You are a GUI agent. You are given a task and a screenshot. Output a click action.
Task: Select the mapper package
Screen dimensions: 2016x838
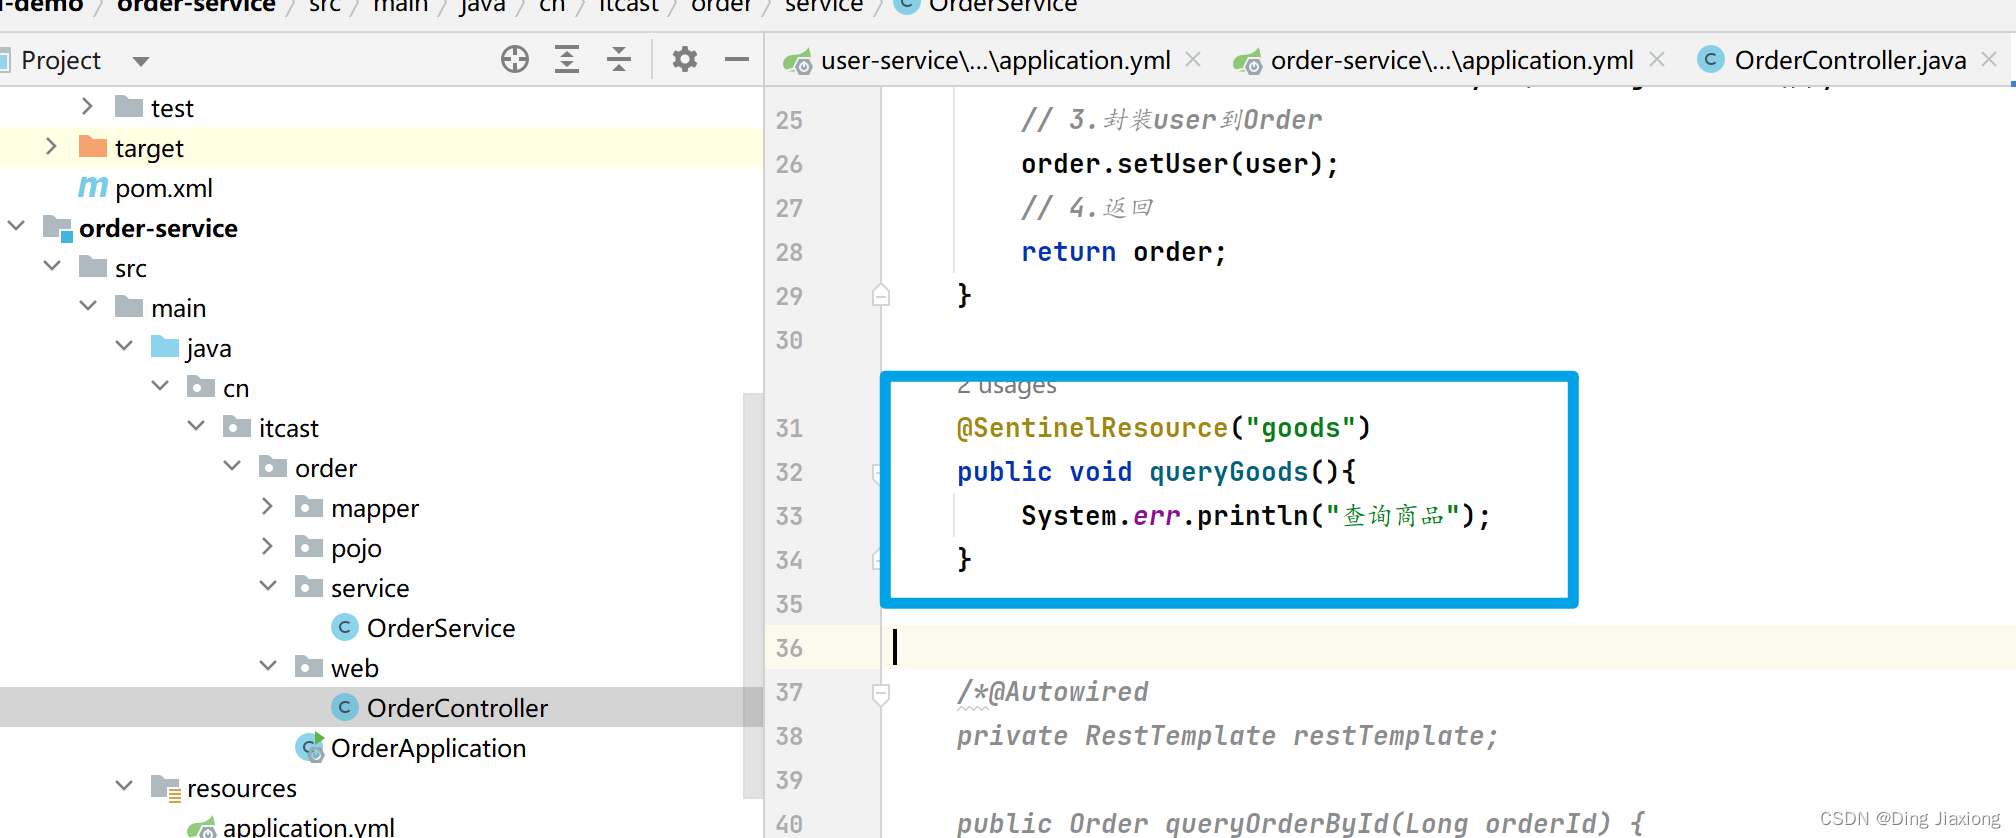click(374, 508)
